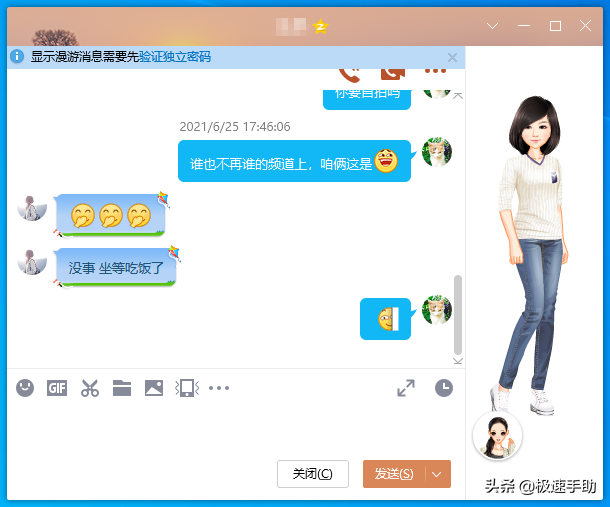Viewport: 610px width, 507px height.
Task: Click the chat scrollbar down arrow
Action: coord(458,361)
